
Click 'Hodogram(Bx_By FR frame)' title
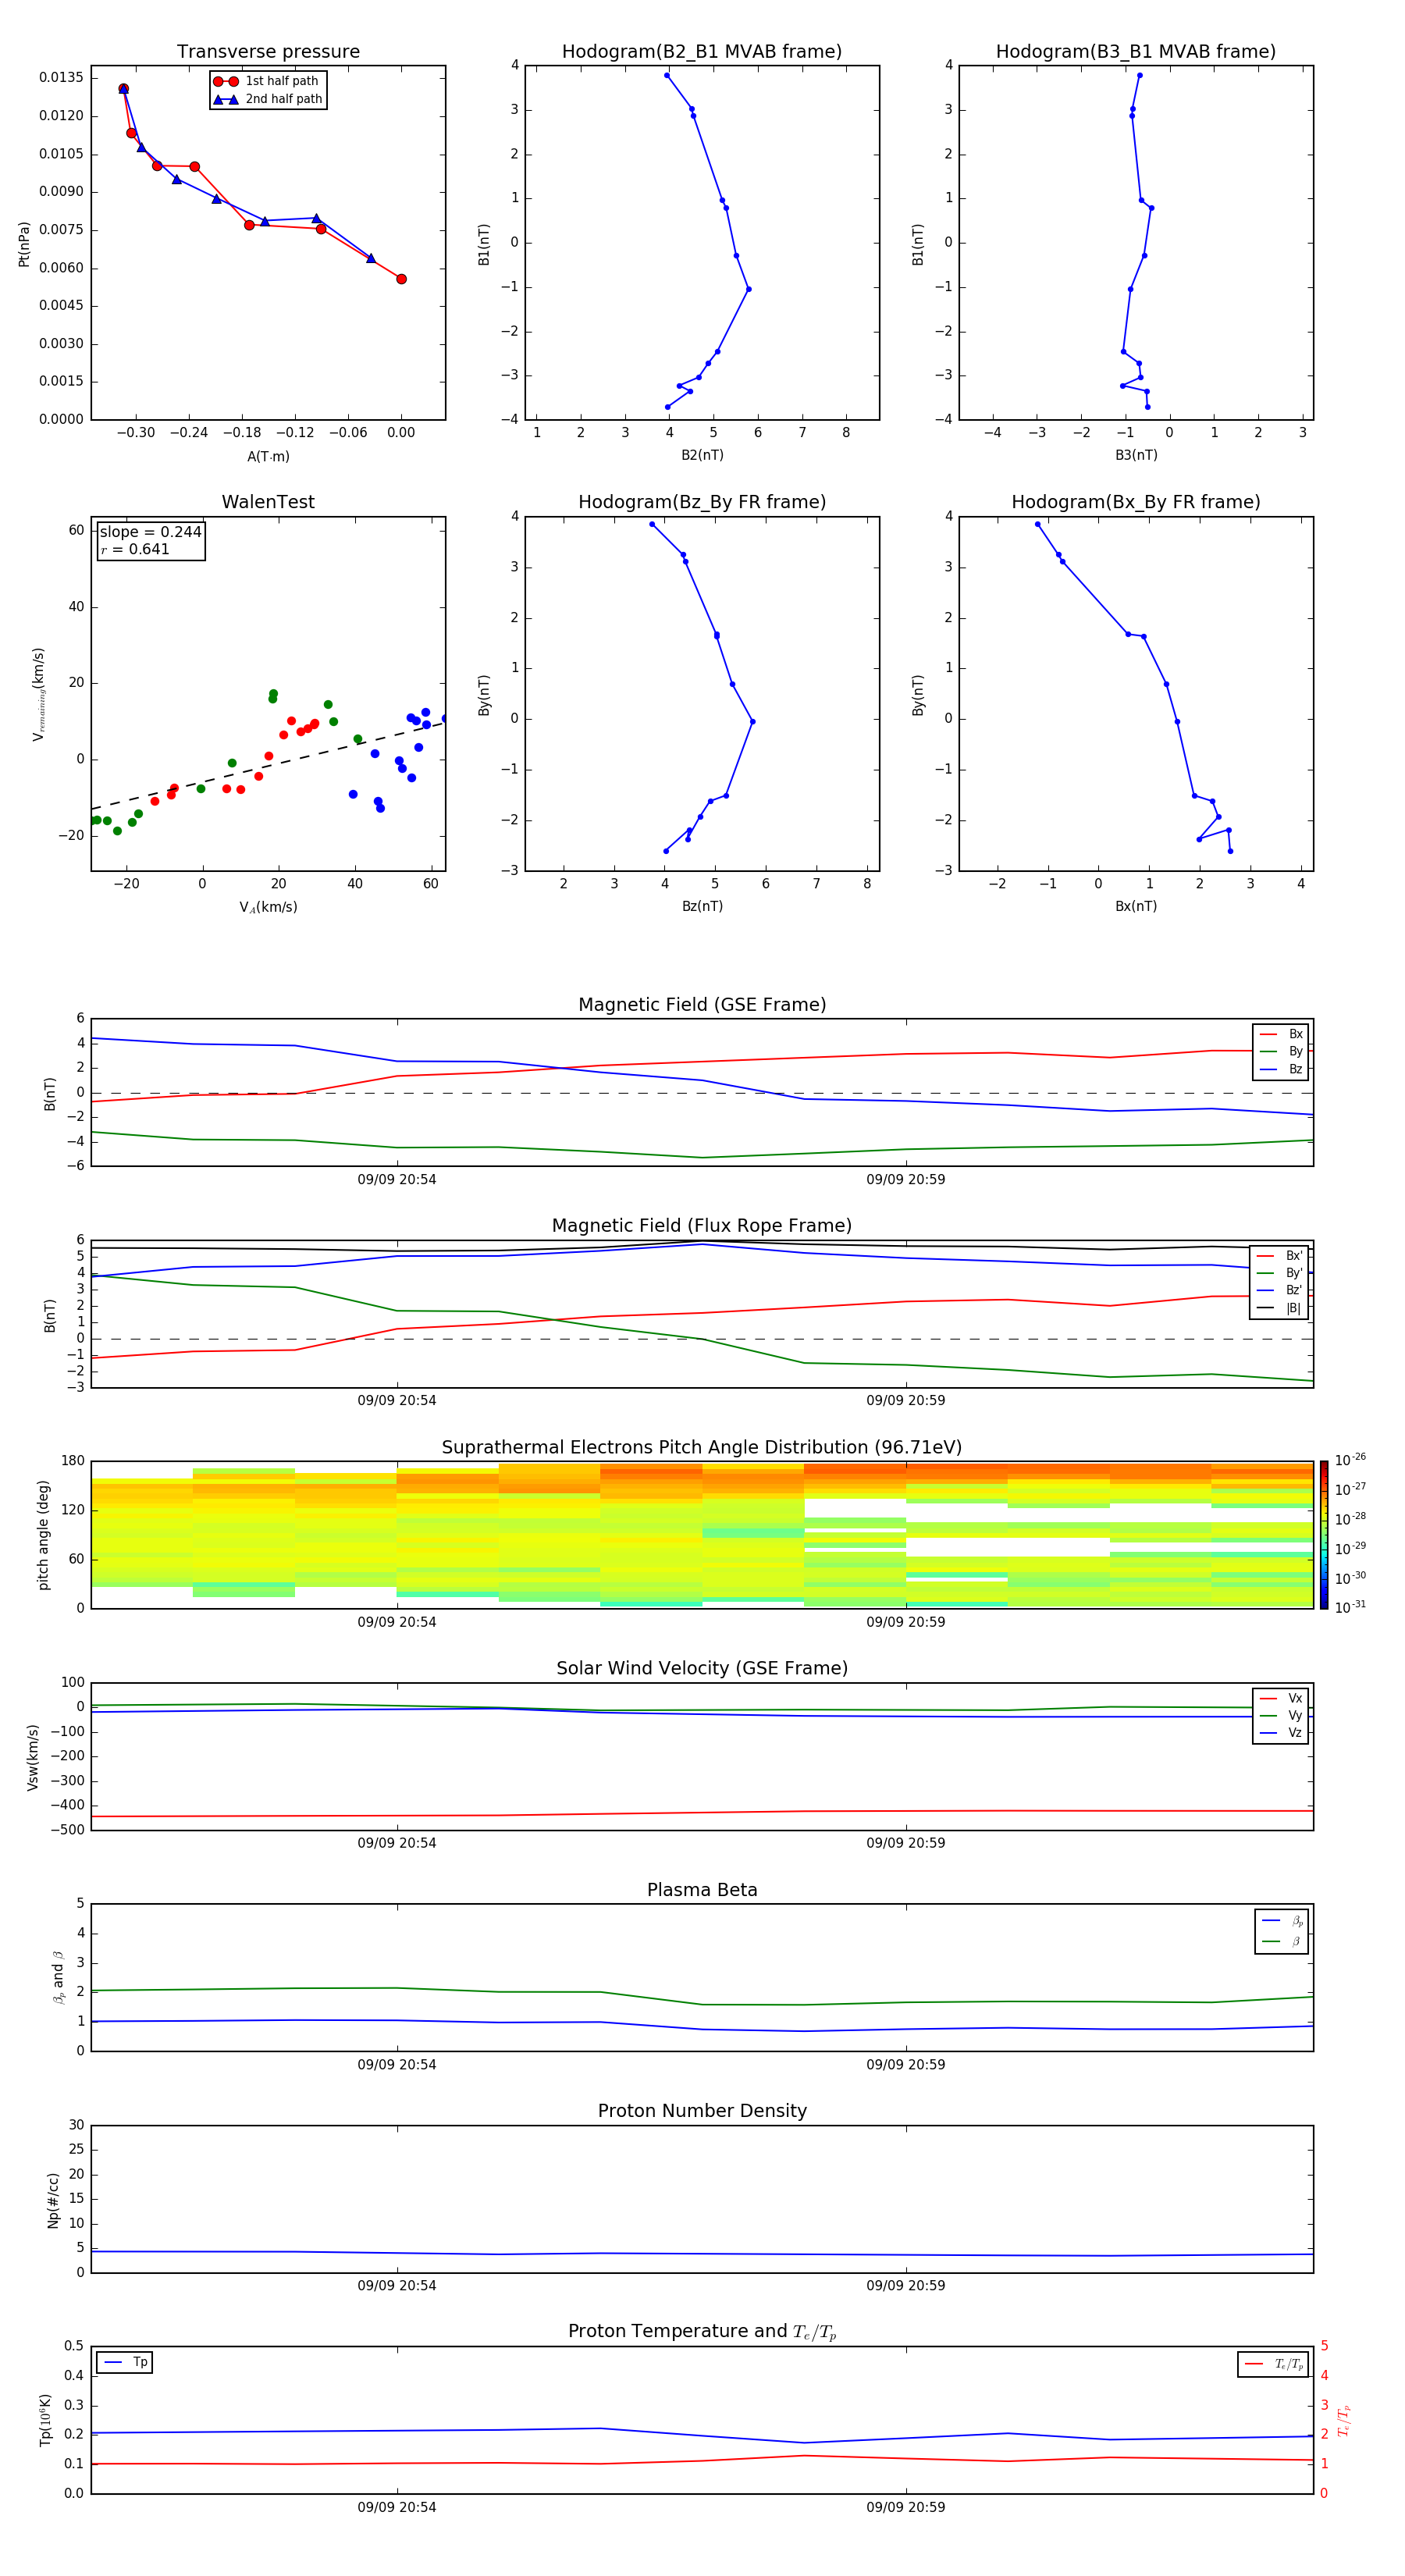coord(1136,502)
